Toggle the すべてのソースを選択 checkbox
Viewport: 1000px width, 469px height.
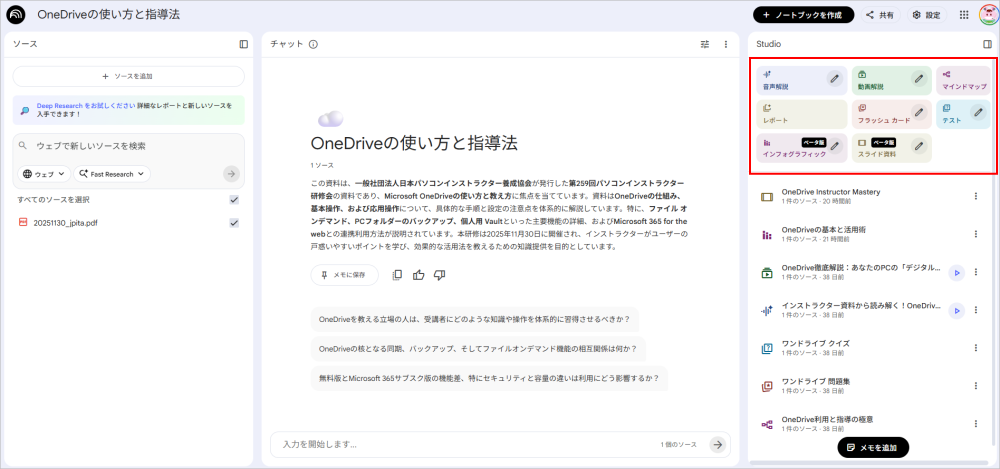(234, 200)
